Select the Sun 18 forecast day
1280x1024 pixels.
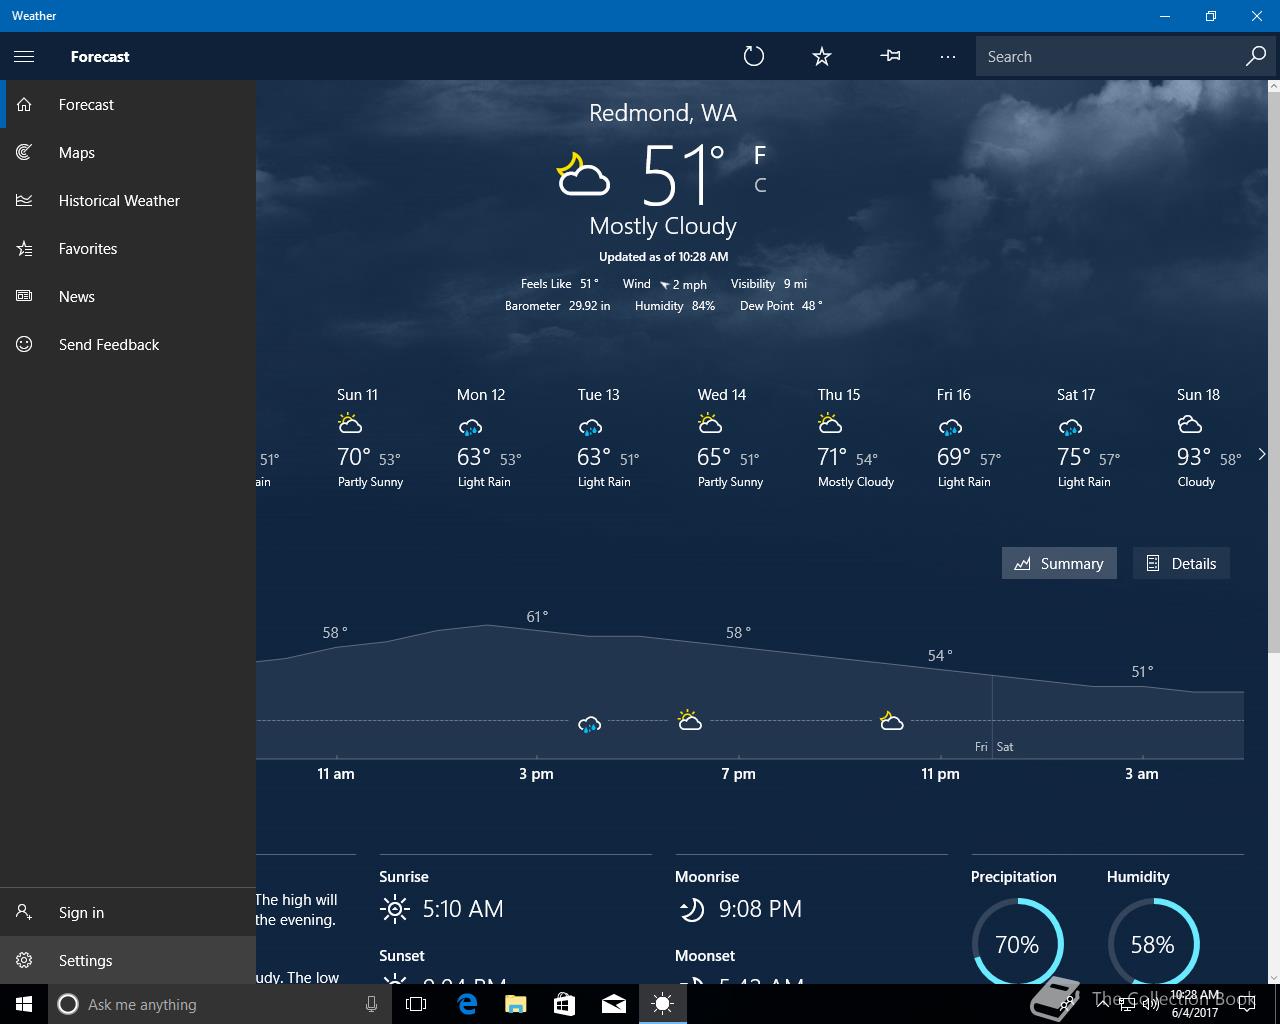[1208, 438]
